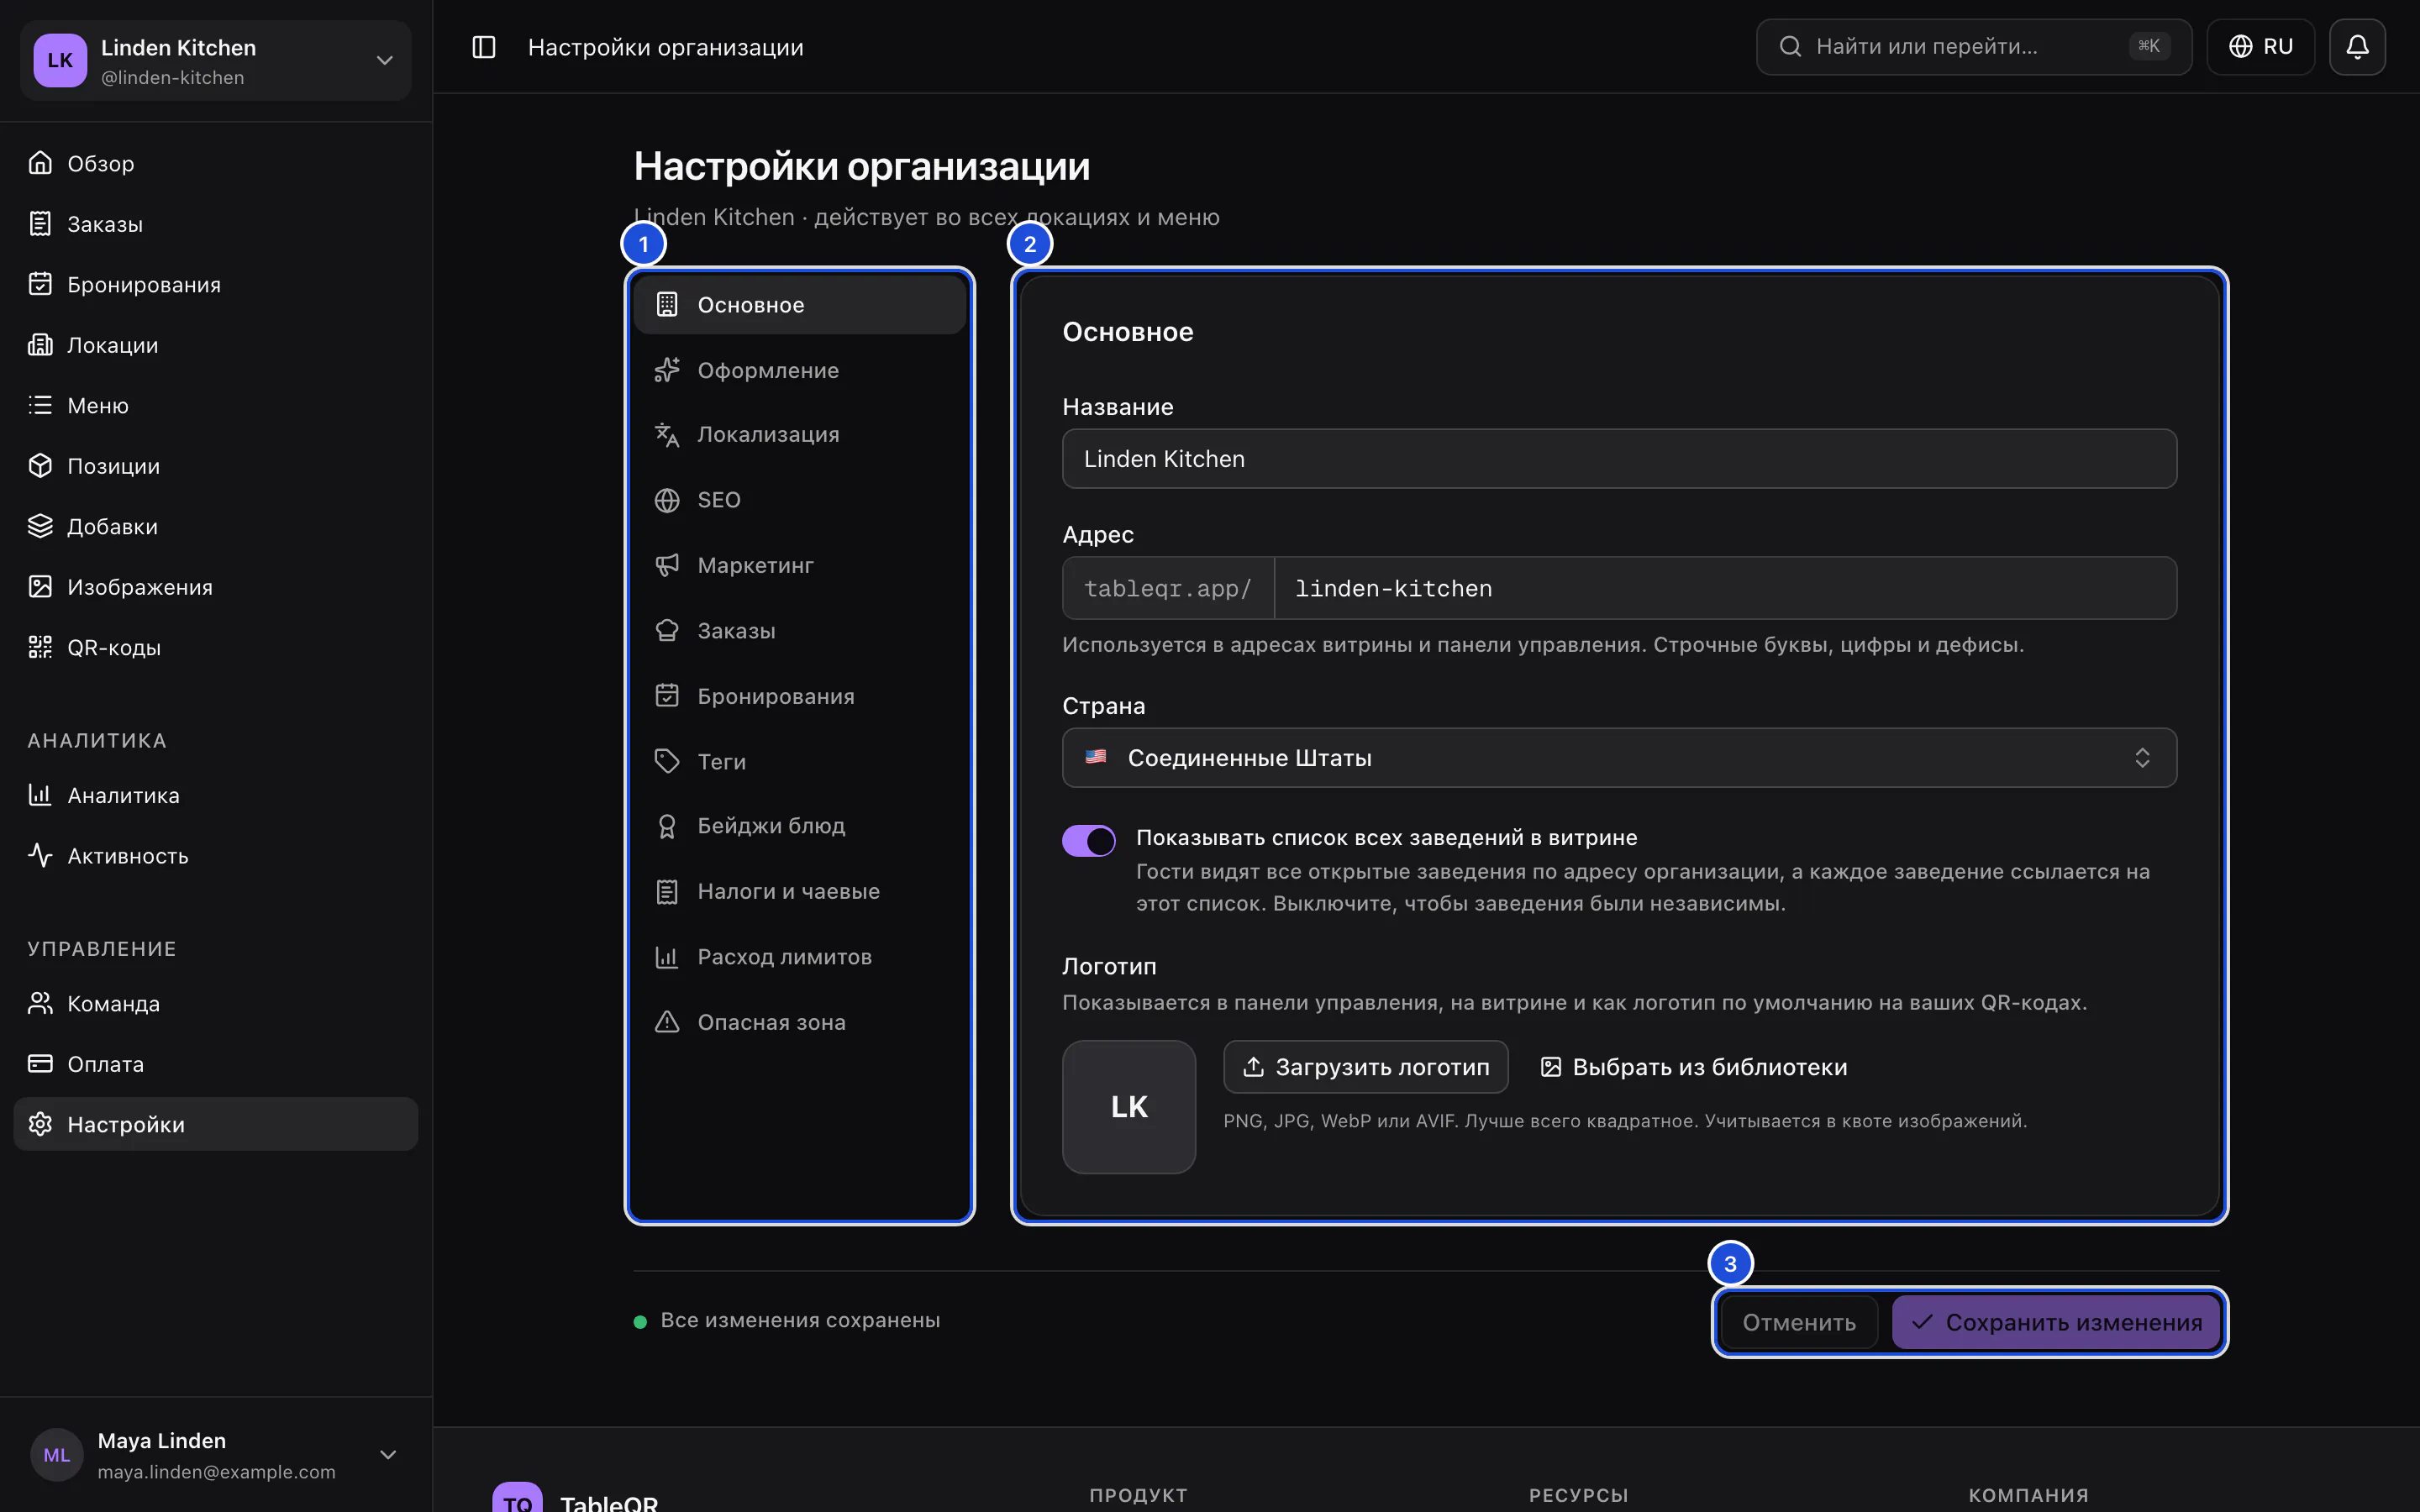Open Аналитика page

(216, 795)
